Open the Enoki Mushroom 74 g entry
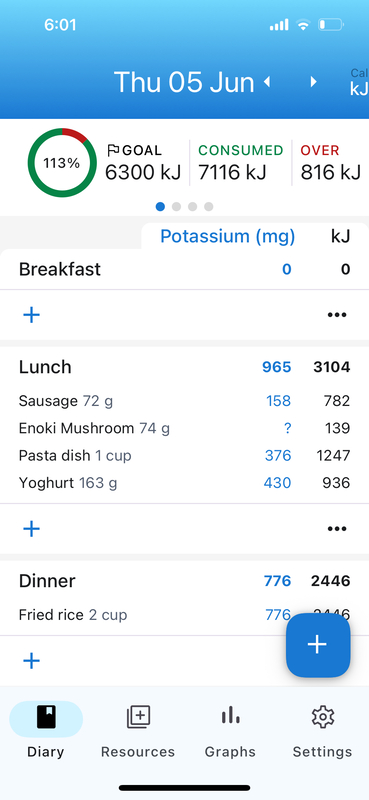 [x=184, y=428]
